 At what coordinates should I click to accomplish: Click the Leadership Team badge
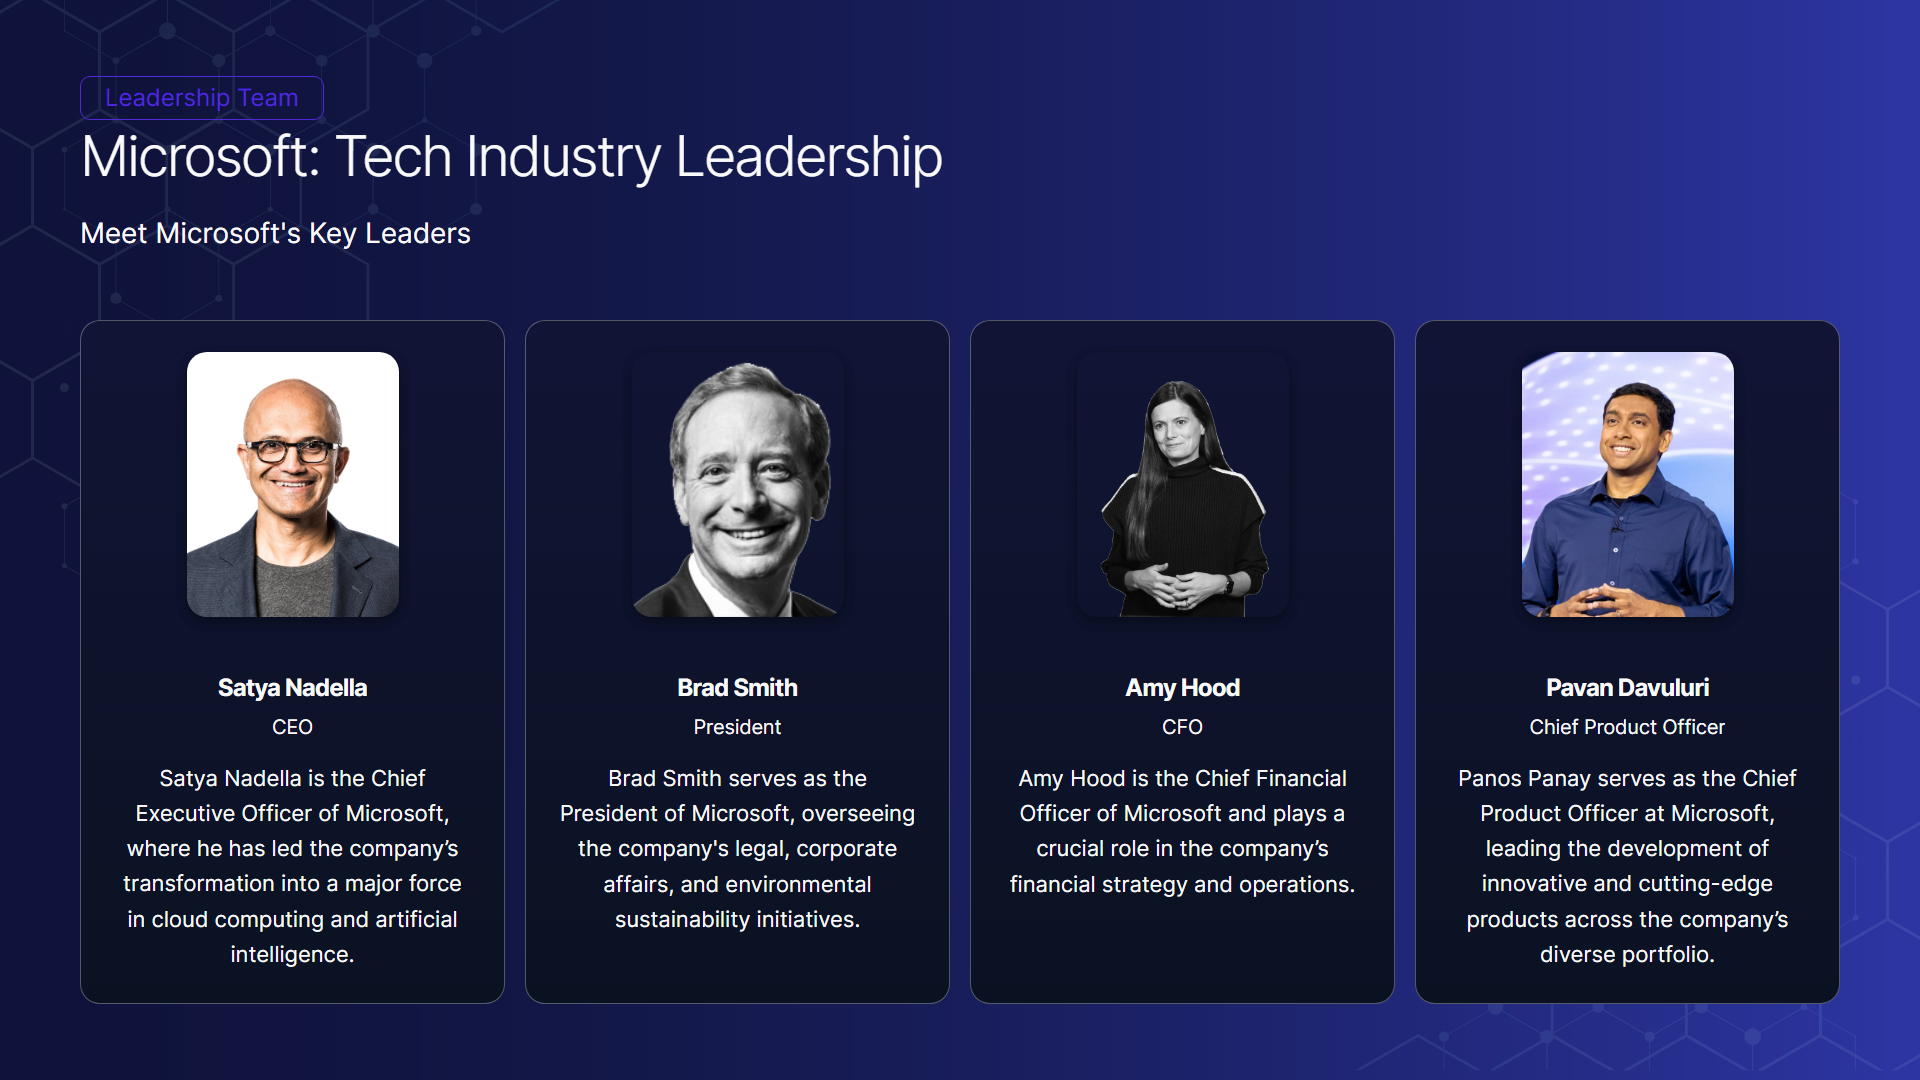[201, 98]
